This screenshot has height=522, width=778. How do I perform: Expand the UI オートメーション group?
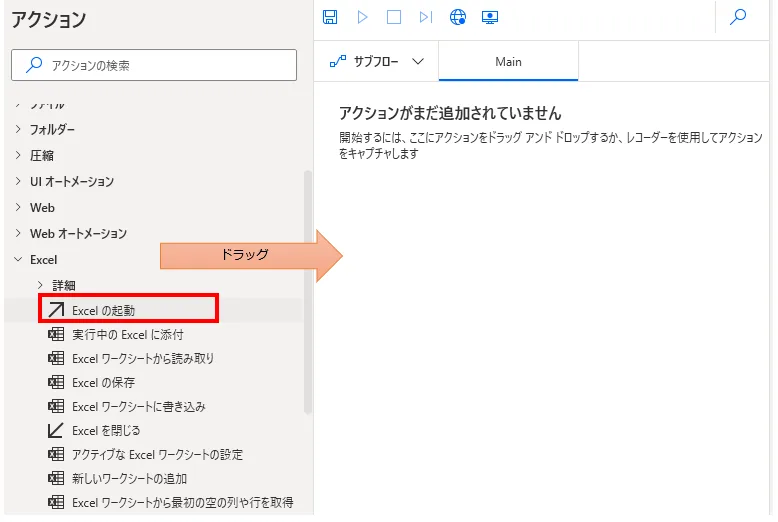coord(18,182)
